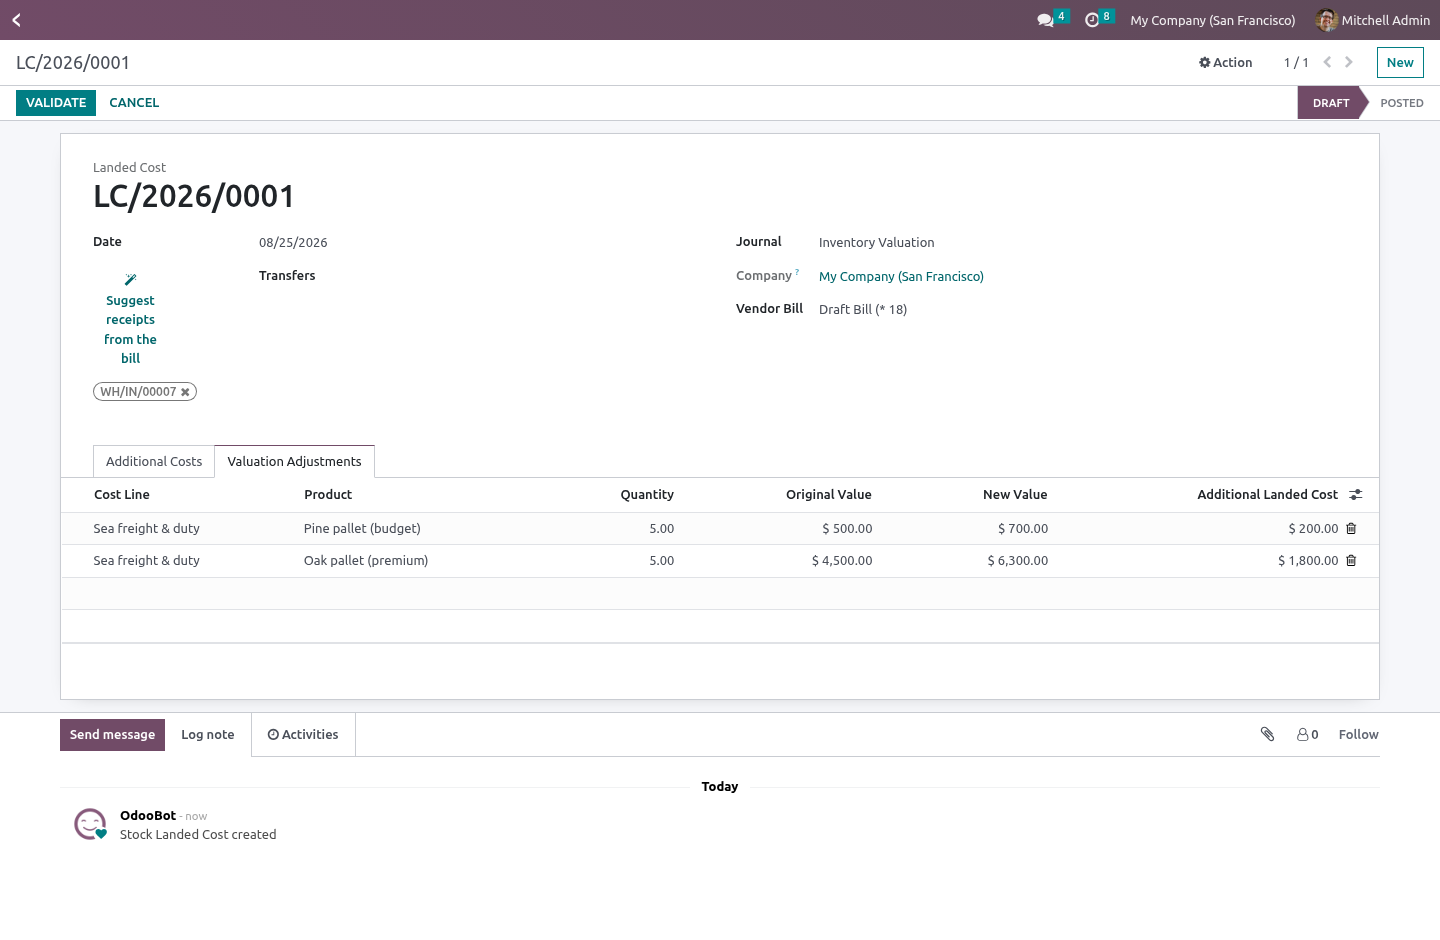Click Pine pallet (budget) product cell

[362, 529]
